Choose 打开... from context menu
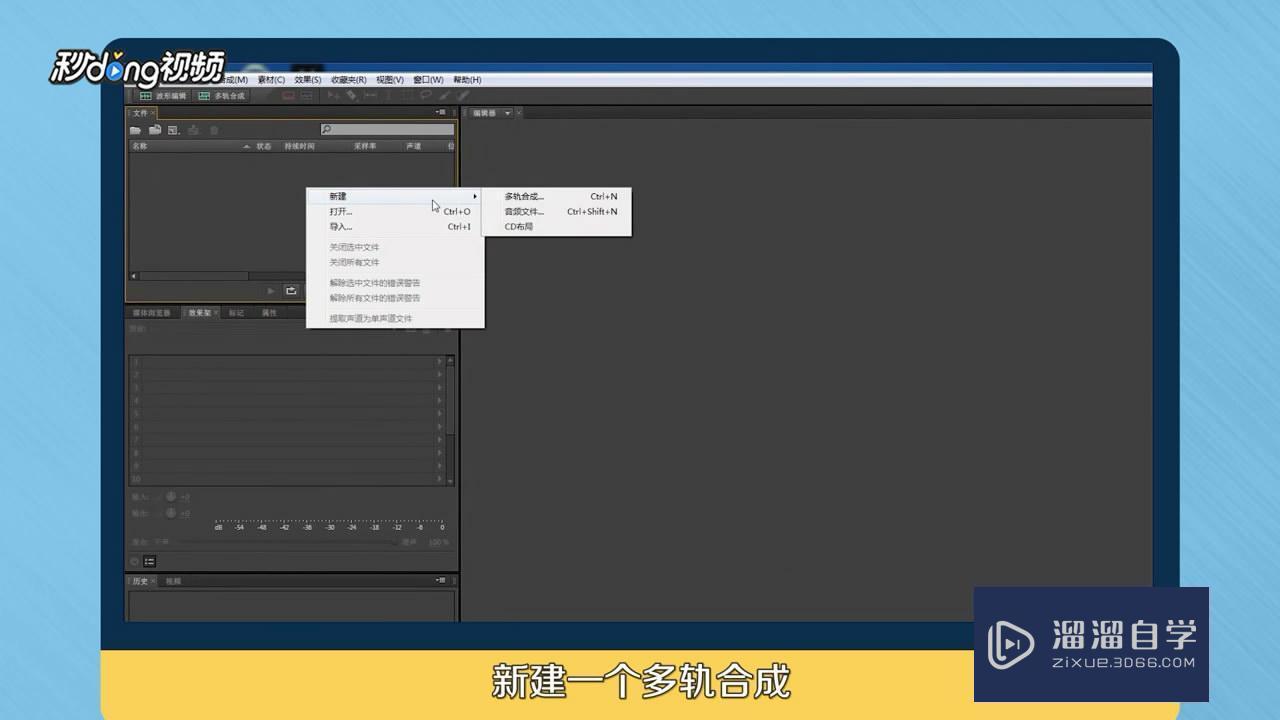This screenshot has height=720, width=1280. (395, 212)
